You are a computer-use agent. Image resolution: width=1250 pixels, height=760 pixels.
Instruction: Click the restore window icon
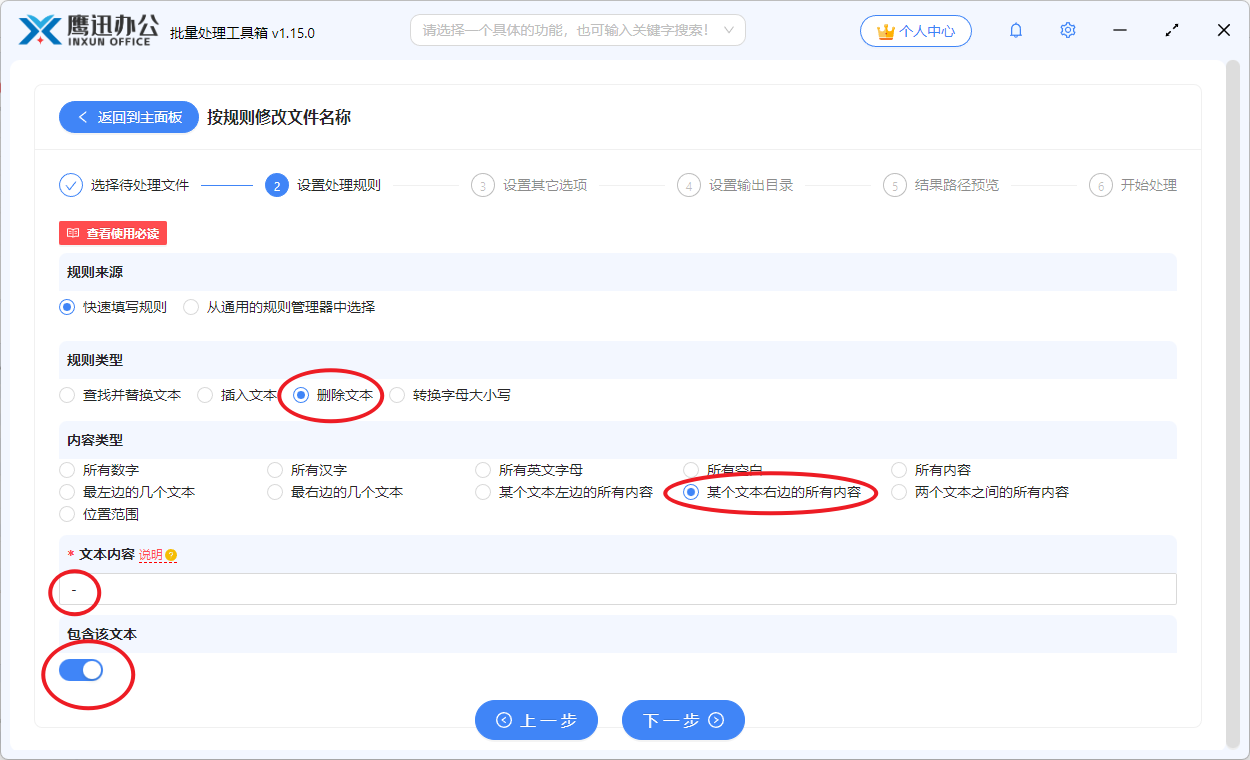[x=1171, y=30]
